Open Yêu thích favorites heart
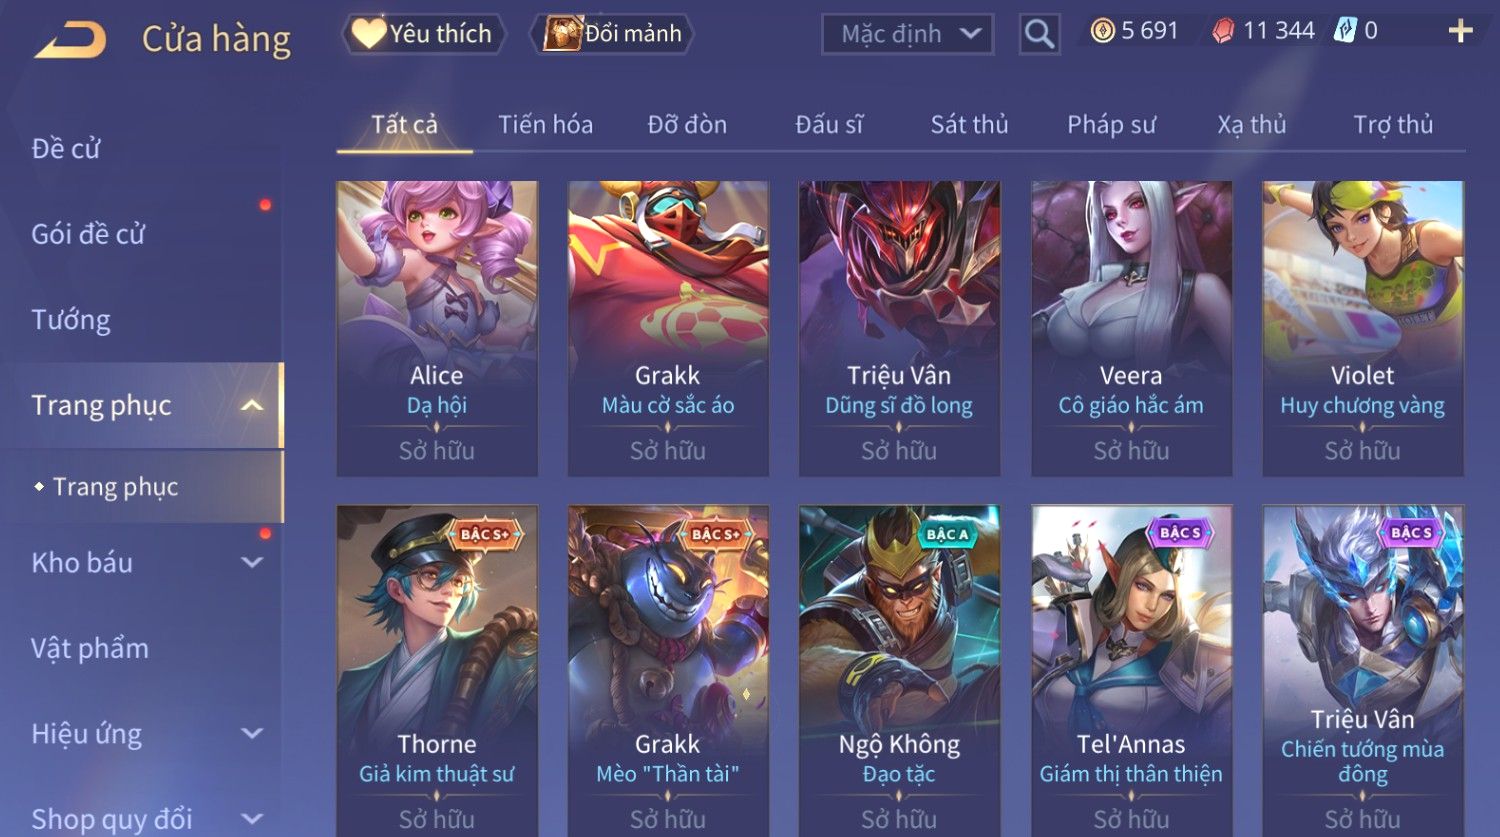 click(423, 34)
